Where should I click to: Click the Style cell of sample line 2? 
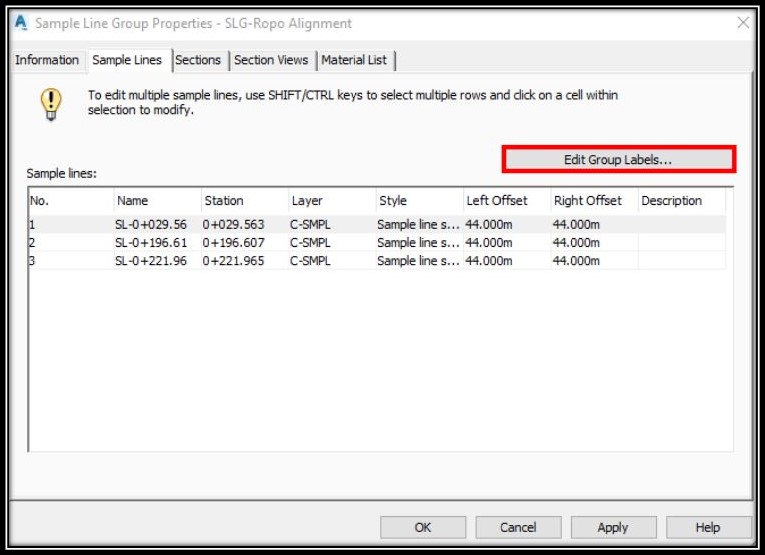coord(418,242)
